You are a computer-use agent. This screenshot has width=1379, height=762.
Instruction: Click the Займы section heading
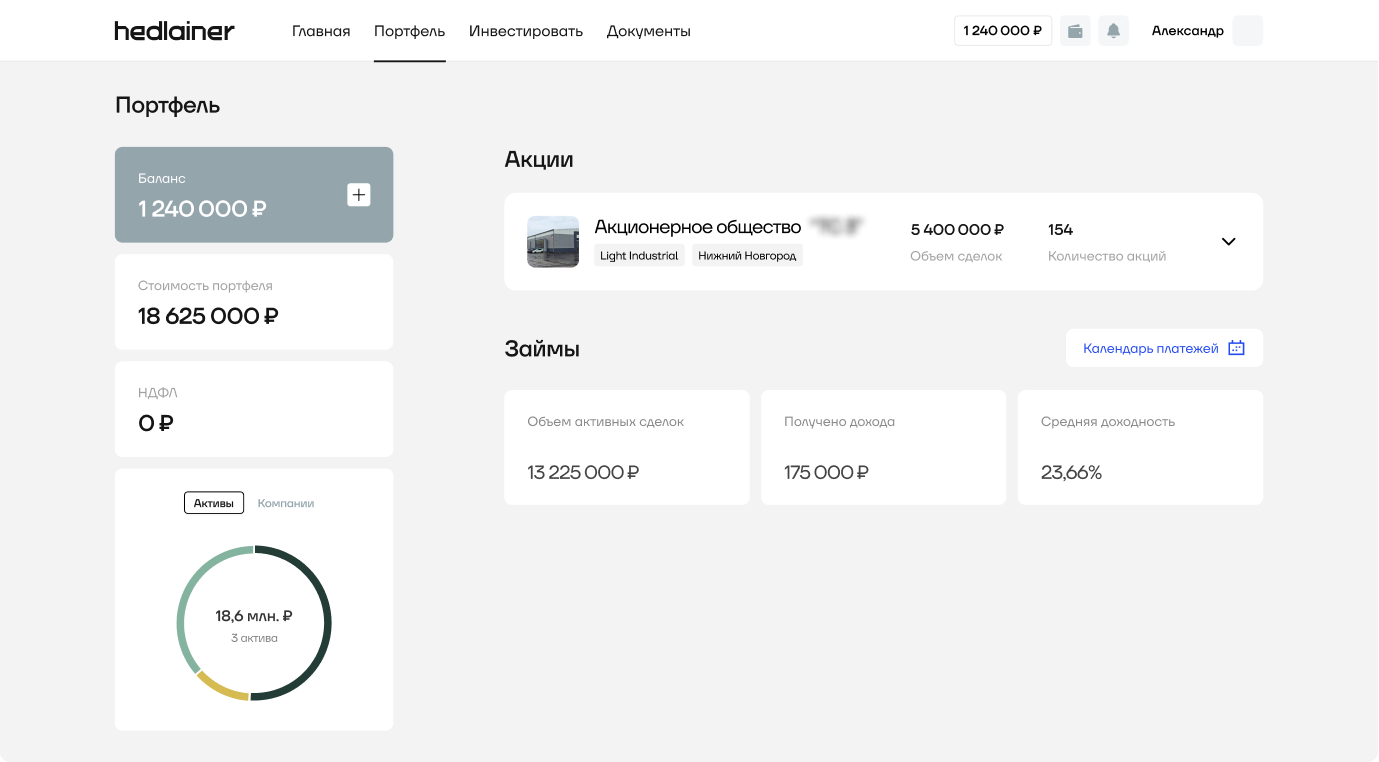click(x=542, y=349)
